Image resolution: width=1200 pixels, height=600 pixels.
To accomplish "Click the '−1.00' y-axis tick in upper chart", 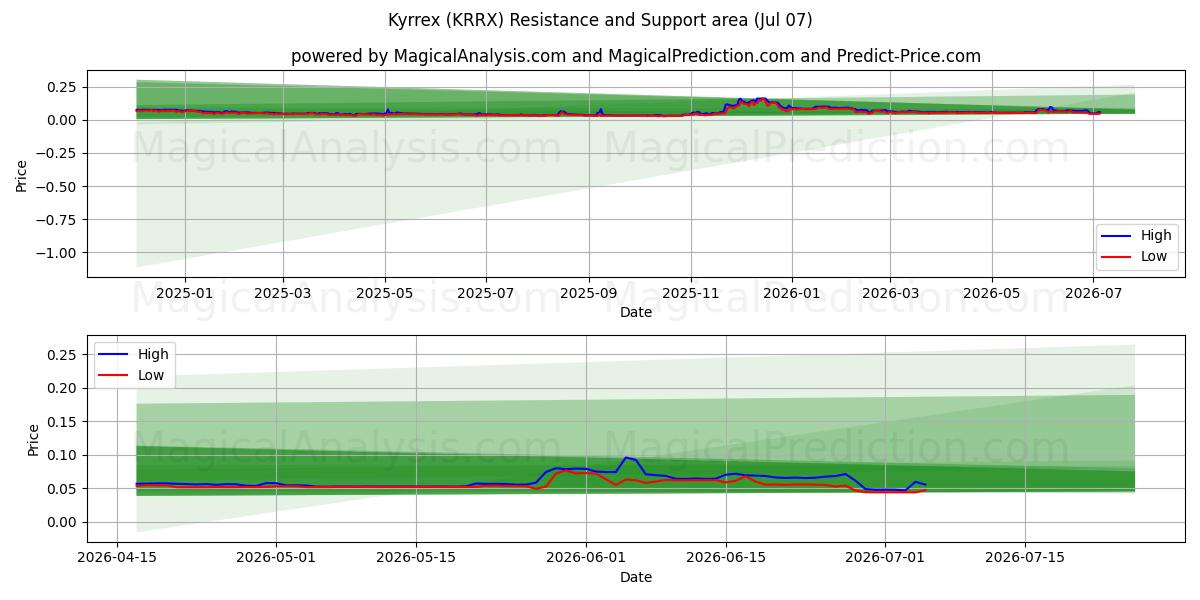I will 59,253.
